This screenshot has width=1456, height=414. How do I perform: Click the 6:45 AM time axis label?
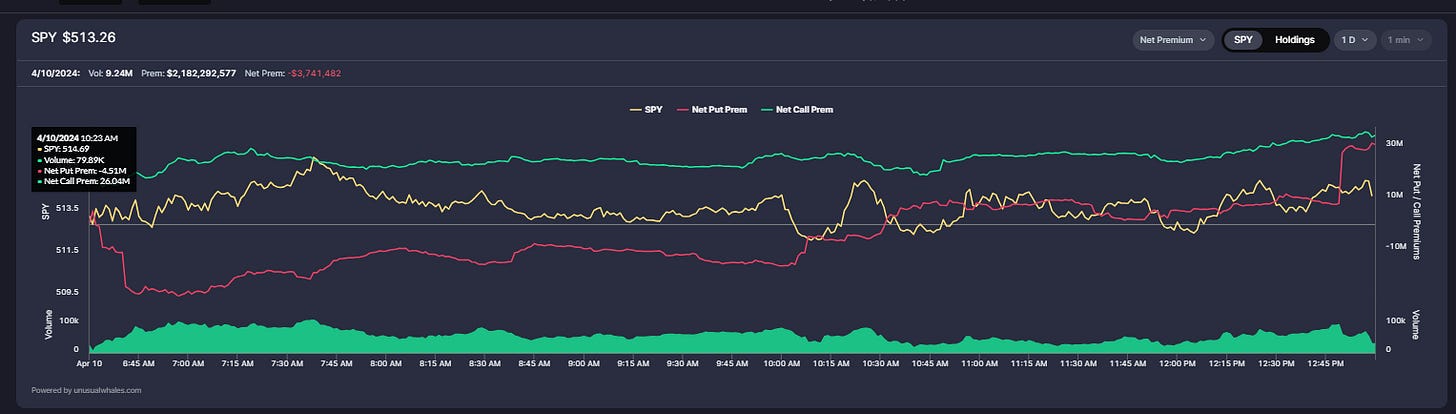(140, 364)
